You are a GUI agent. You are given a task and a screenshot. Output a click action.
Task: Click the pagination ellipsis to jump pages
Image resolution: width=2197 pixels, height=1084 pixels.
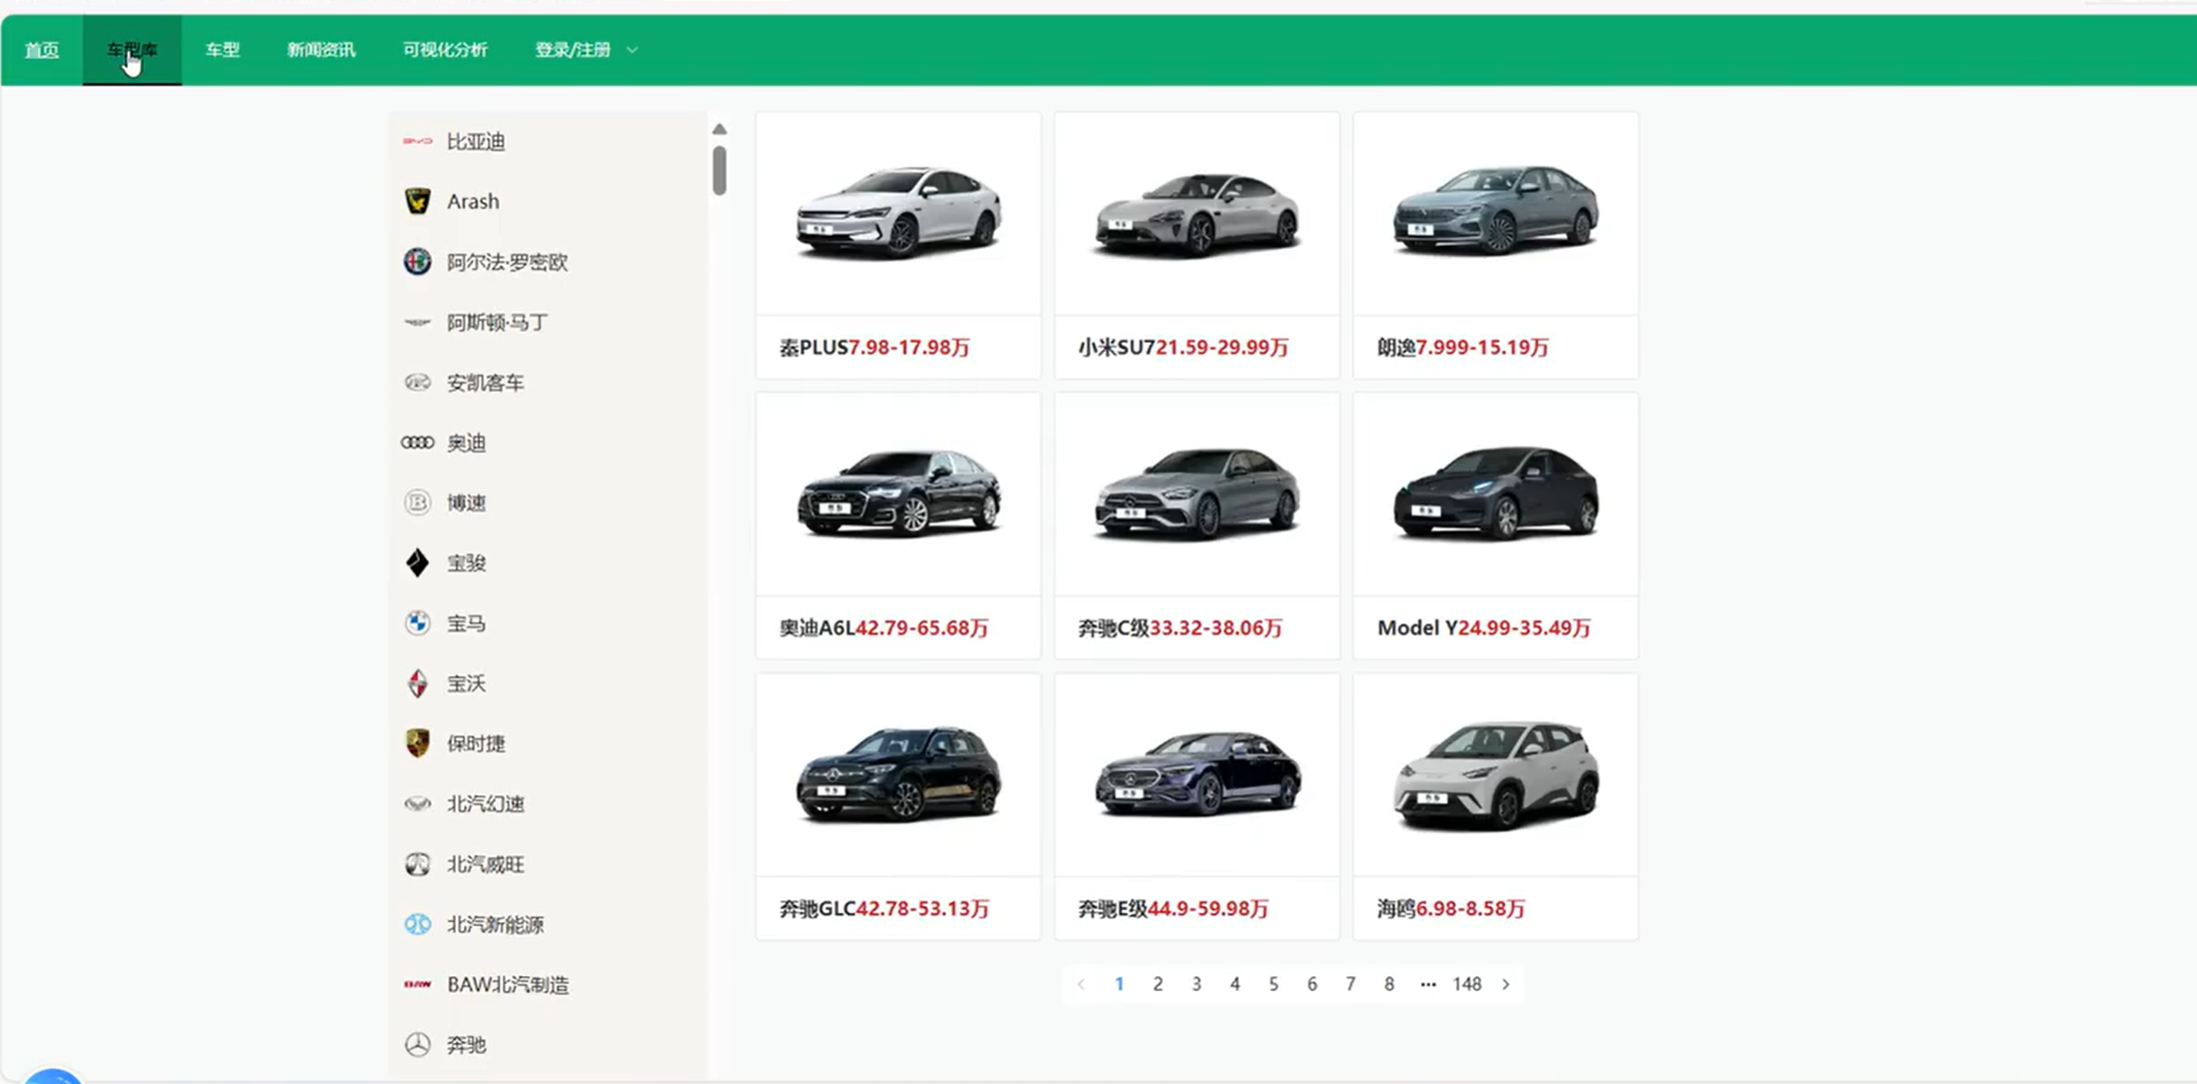(x=1427, y=984)
